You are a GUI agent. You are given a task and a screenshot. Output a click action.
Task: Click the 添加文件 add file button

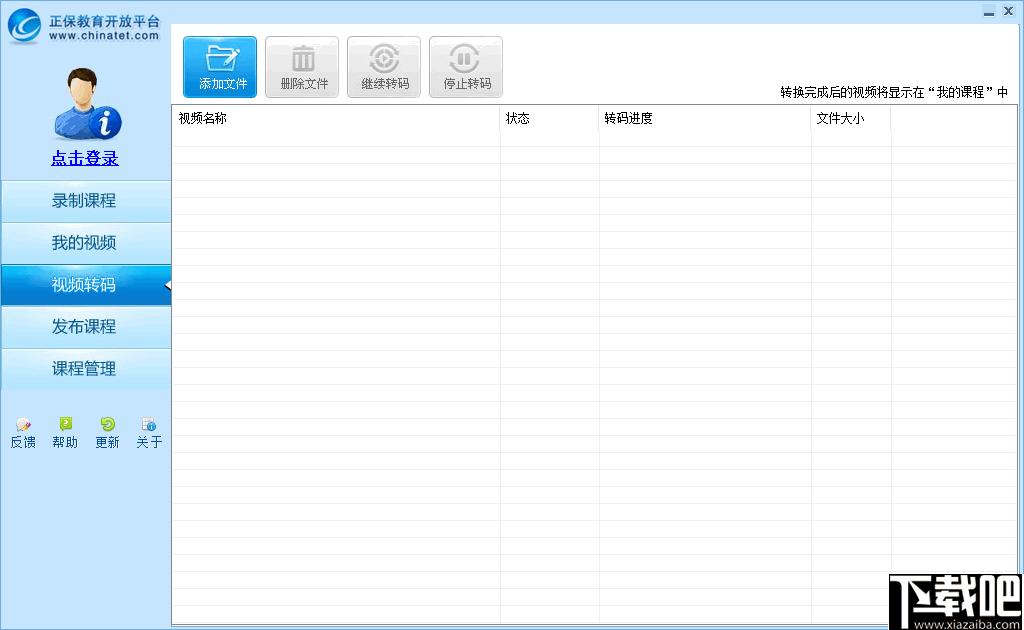tap(220, 67)
